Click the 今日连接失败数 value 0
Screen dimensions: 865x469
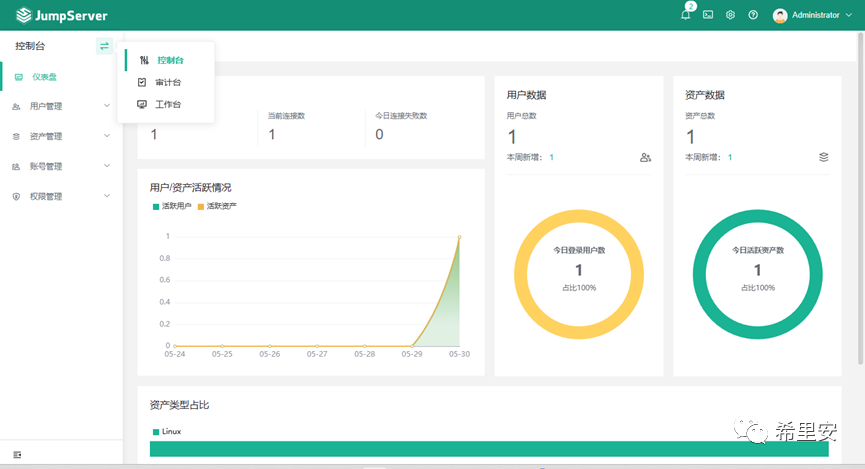379,134
